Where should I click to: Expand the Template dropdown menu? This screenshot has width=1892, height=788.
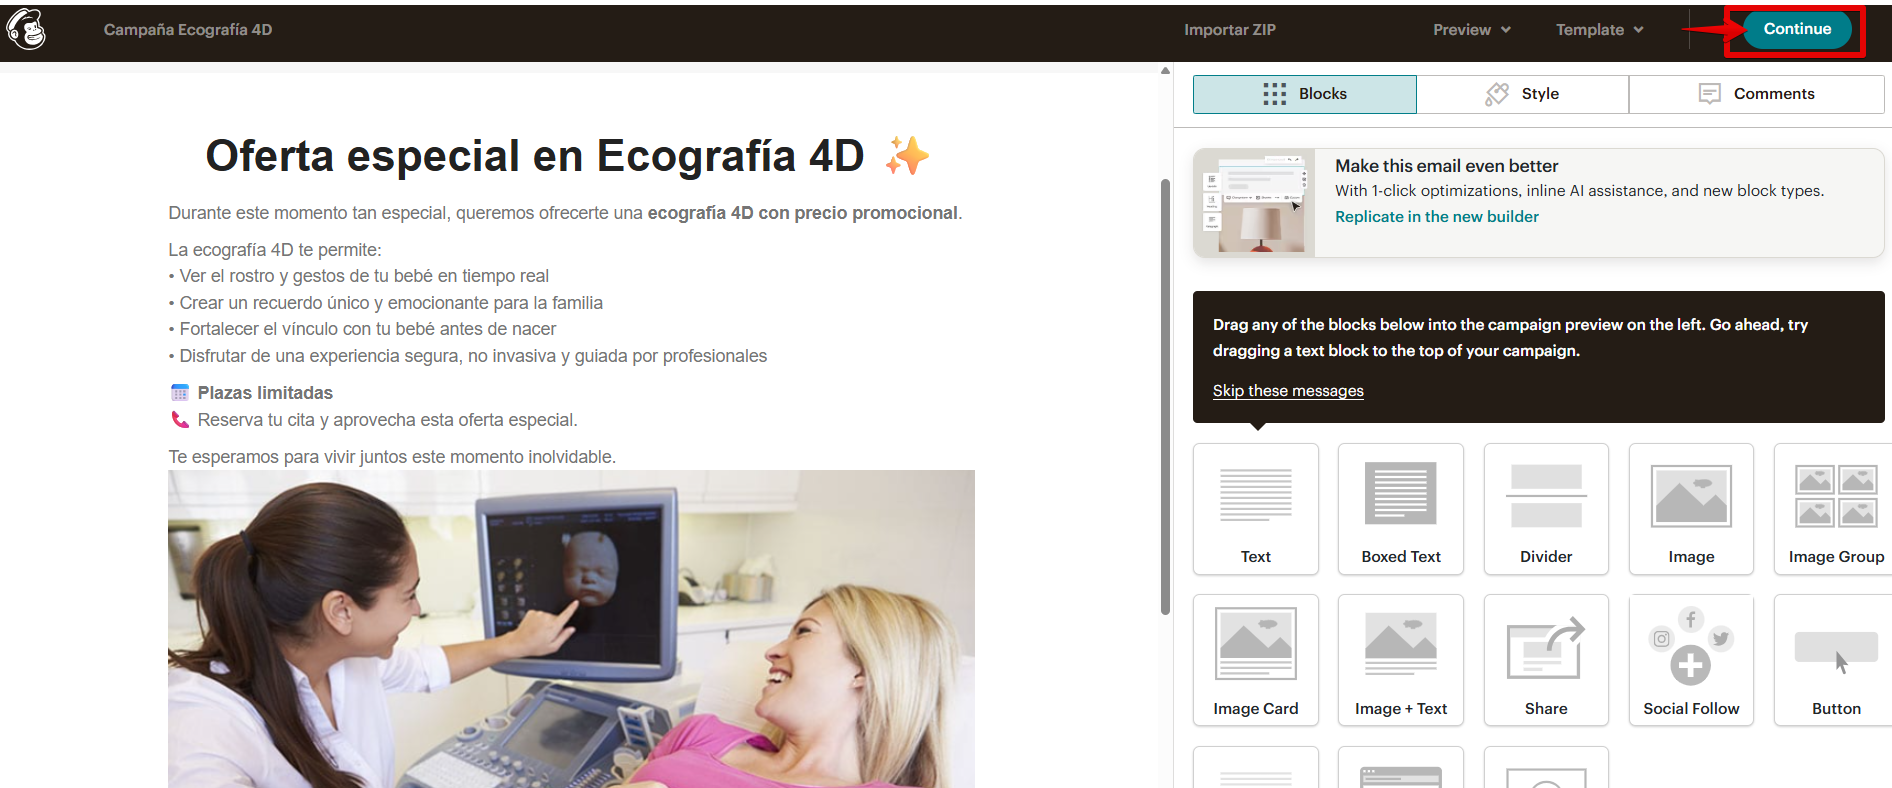(x=1599, y=30)
